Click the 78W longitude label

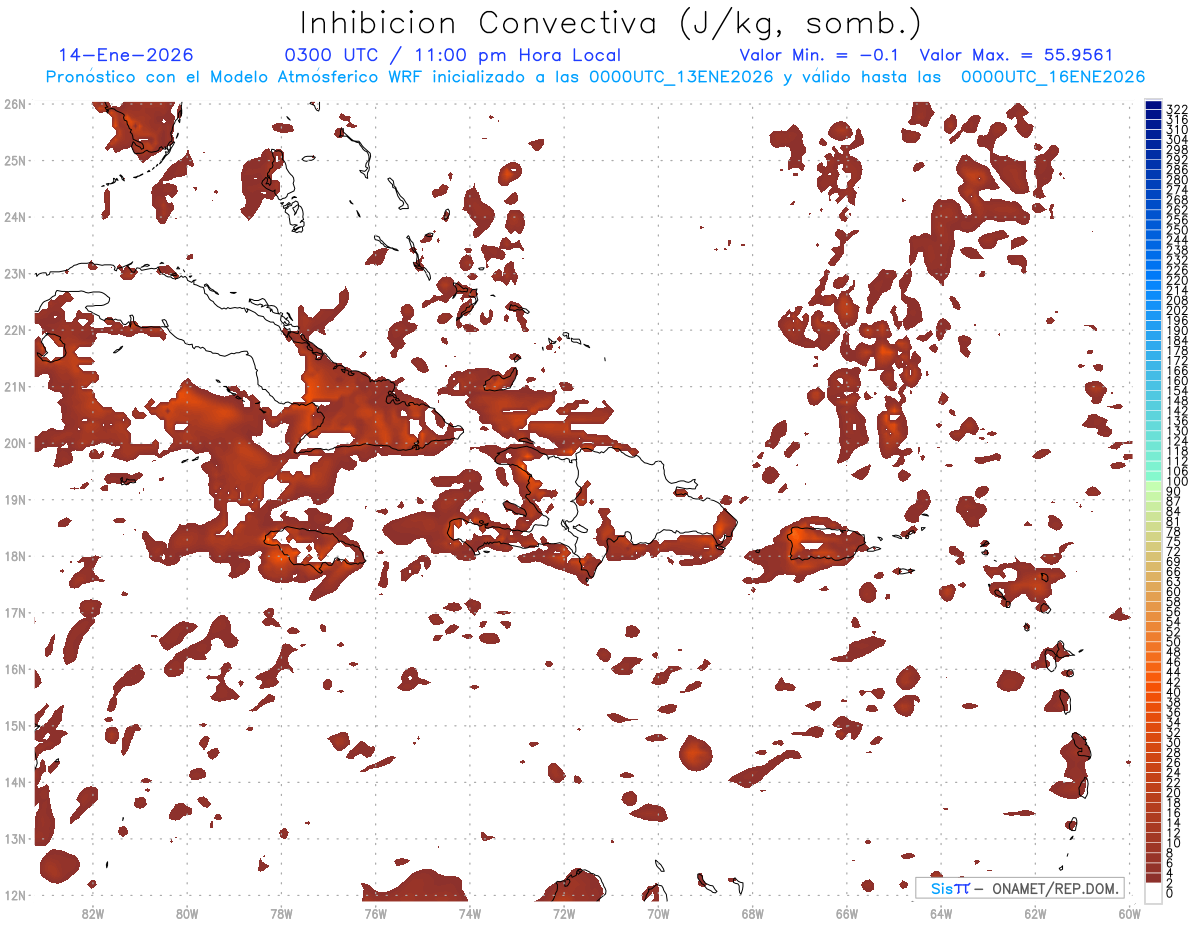tap(281, 912)
